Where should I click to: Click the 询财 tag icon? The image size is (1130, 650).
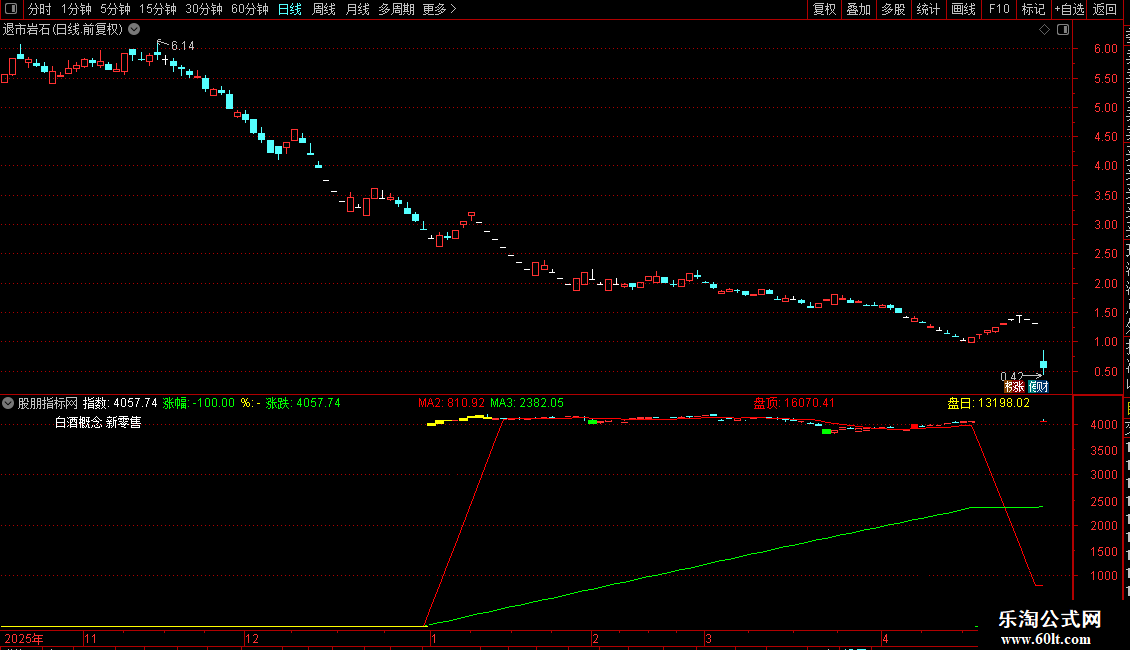[x=1038, y=387]
